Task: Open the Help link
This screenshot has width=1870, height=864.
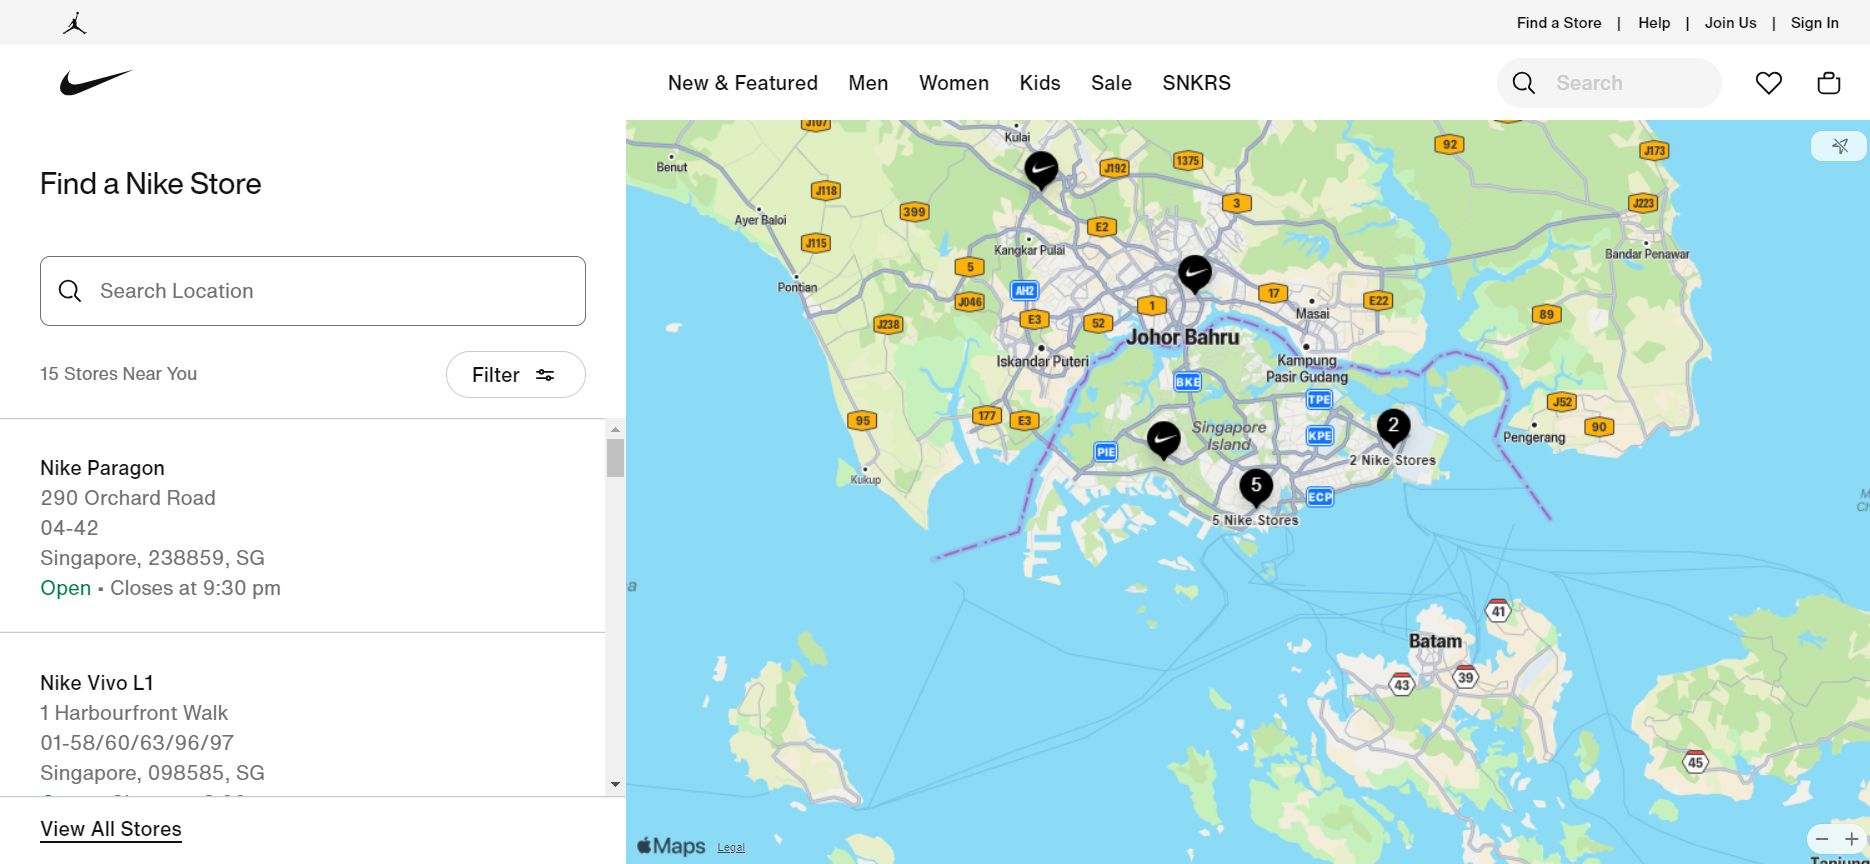Action: point(1654,23)
